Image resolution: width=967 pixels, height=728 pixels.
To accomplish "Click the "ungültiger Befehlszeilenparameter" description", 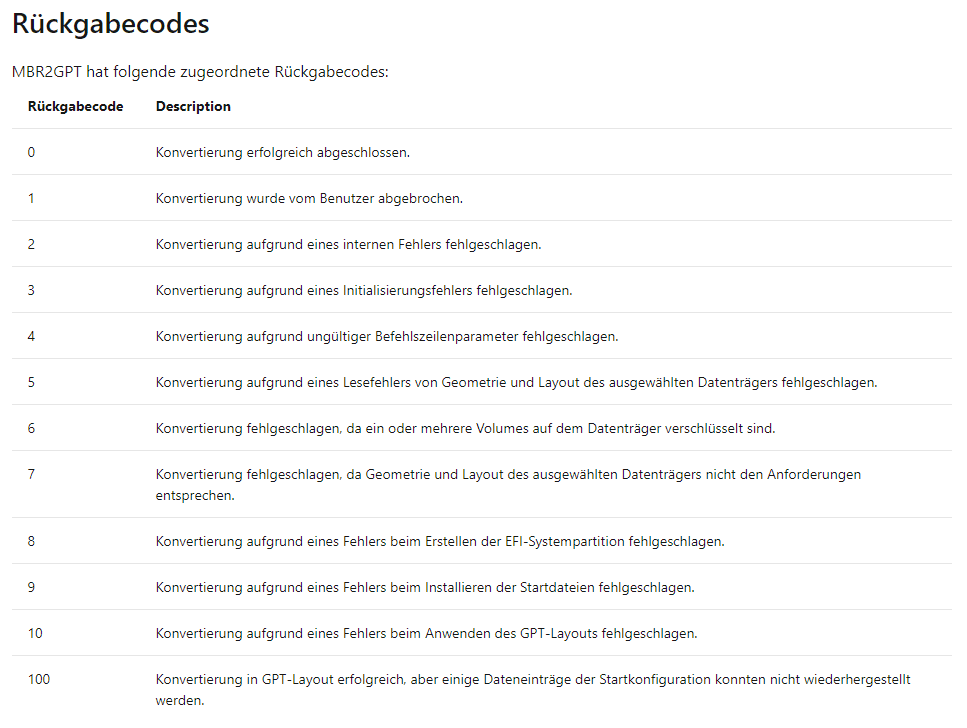I will [387, 336].
